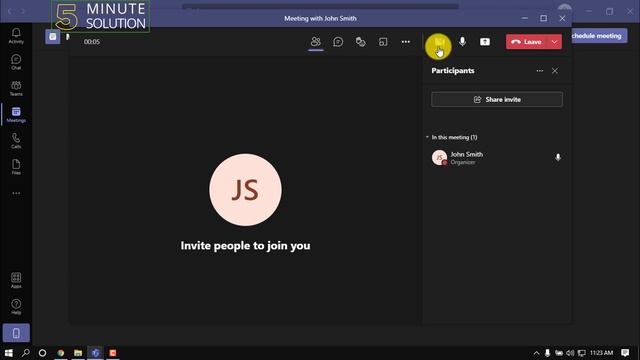640x360 pixels.
Task: Collapse the In this meeting section
Action: (427, 137)
